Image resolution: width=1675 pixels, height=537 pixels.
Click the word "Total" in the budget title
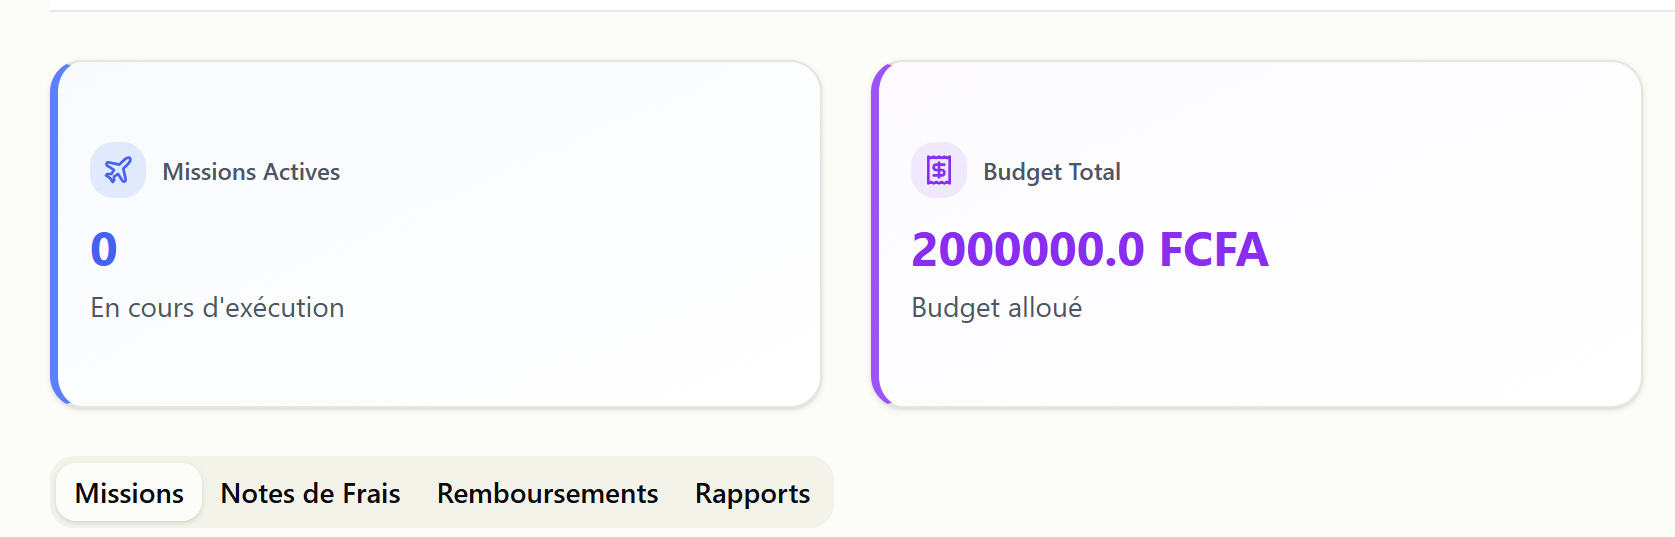(1094, 172)
